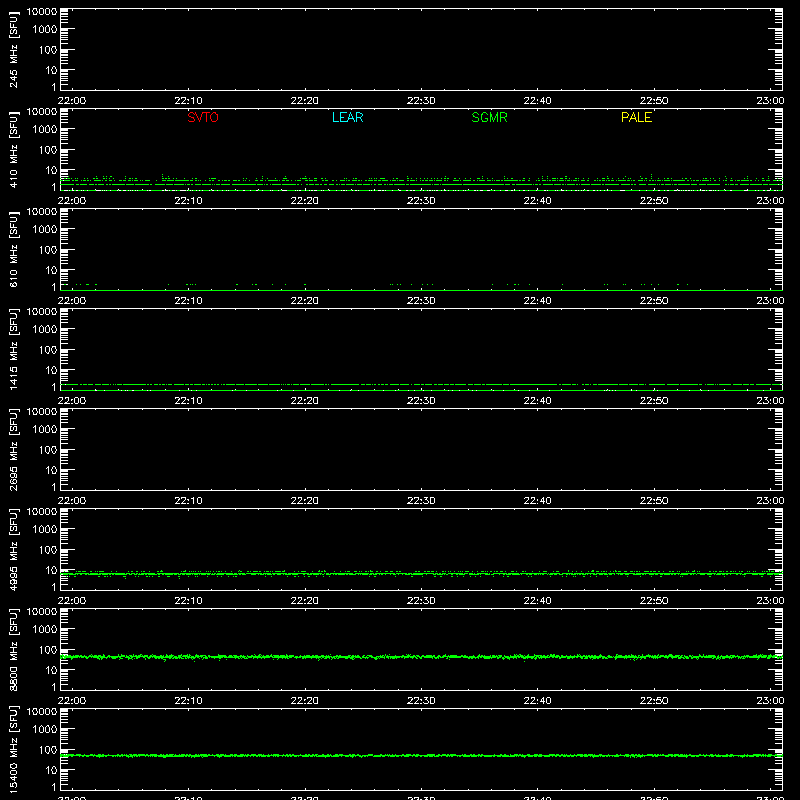Click the 10 tick label of the 15400 MHz panel
Screen dimensions: 800x800
[x=52, y=770]
